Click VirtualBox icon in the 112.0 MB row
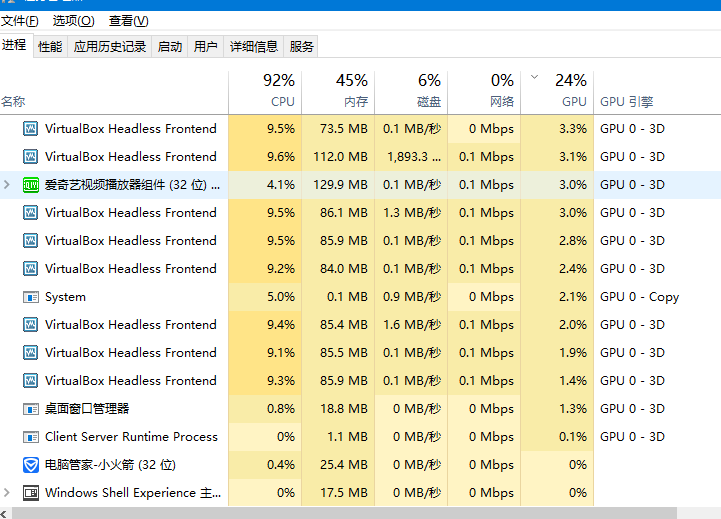The height and width of the screenshot is (519, 721). click(x=30, y=157)
